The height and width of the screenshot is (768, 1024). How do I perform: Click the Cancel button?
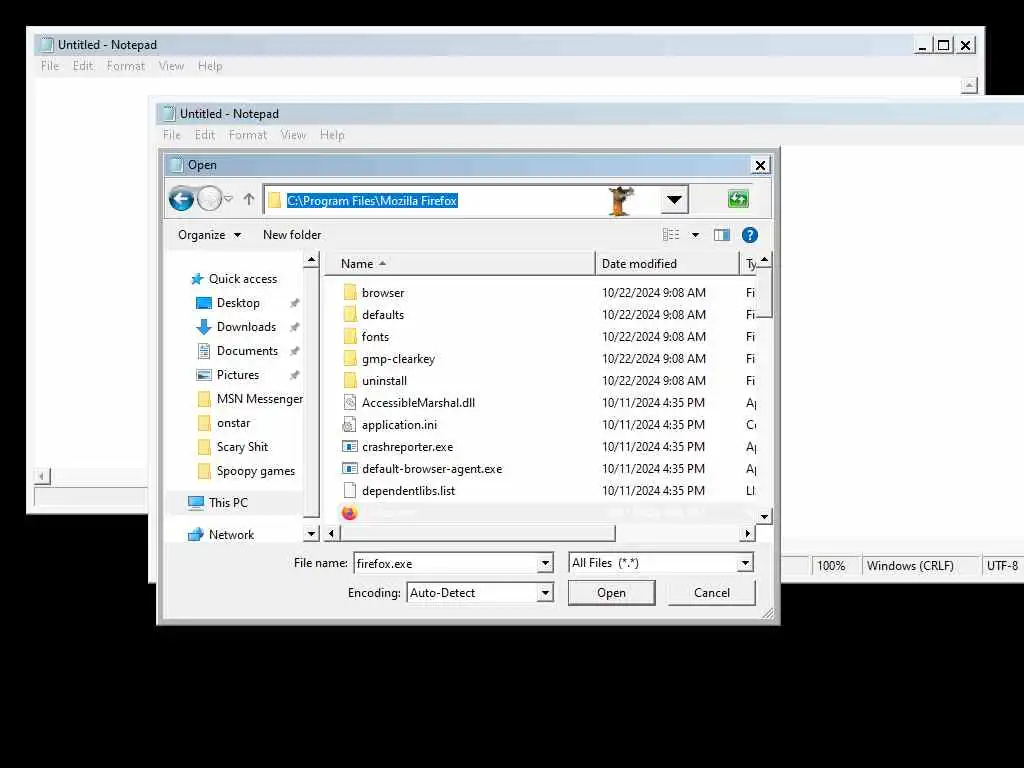pos(712,593)
